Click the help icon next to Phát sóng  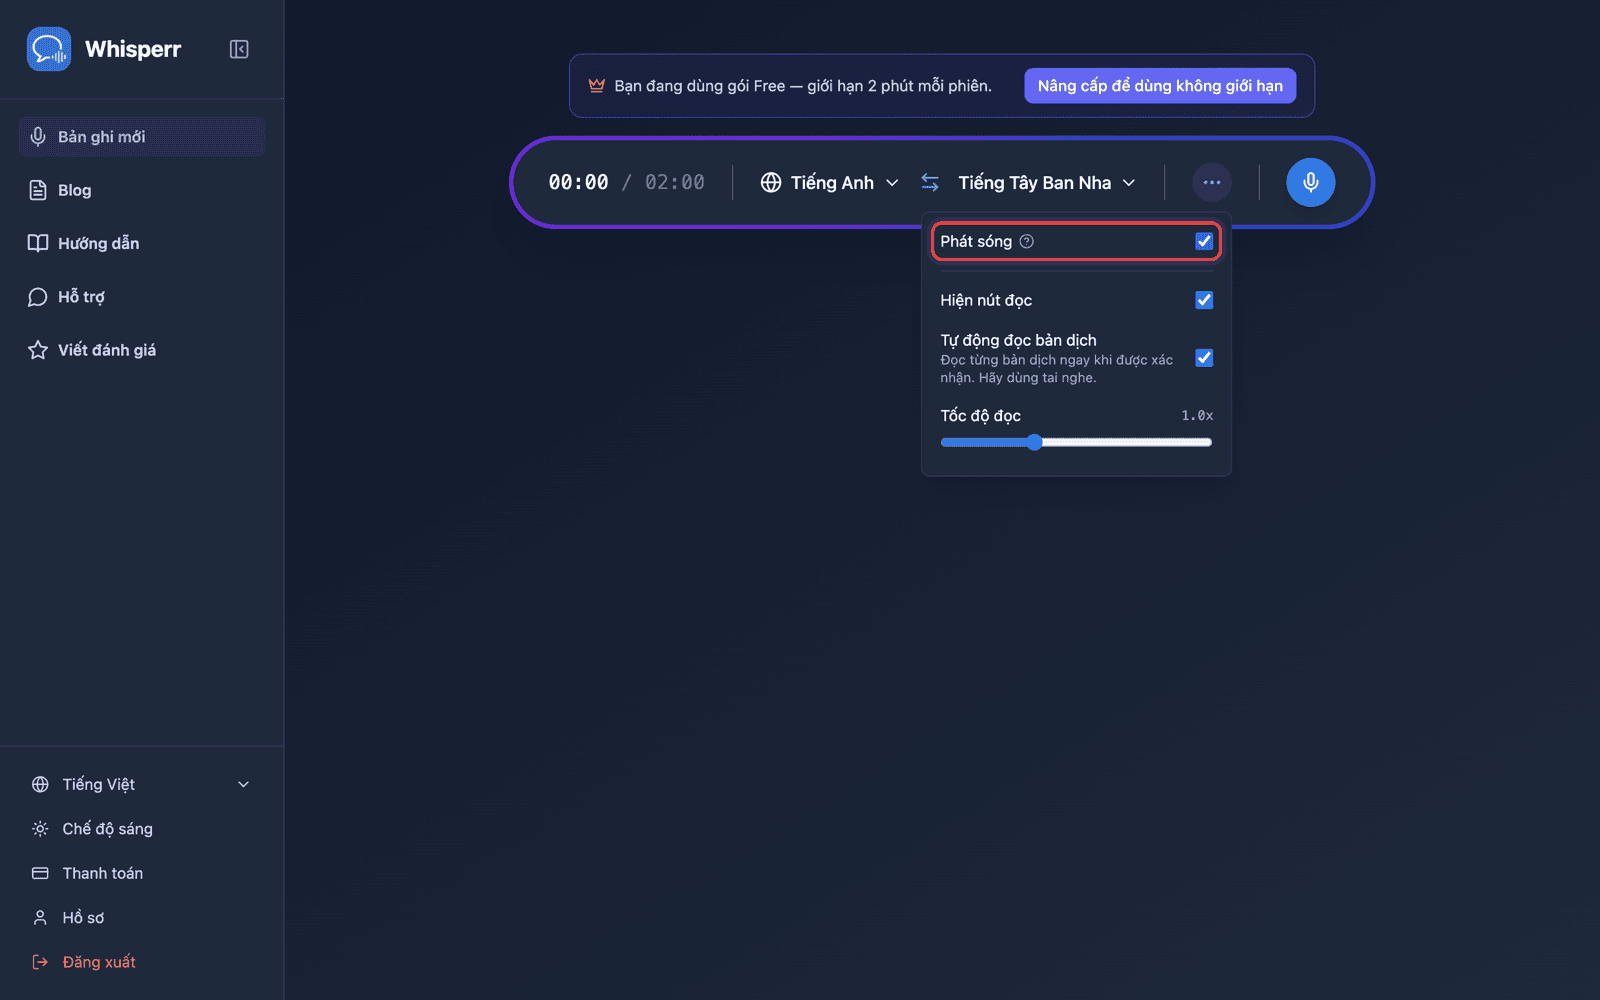[x=1026, y=241]
